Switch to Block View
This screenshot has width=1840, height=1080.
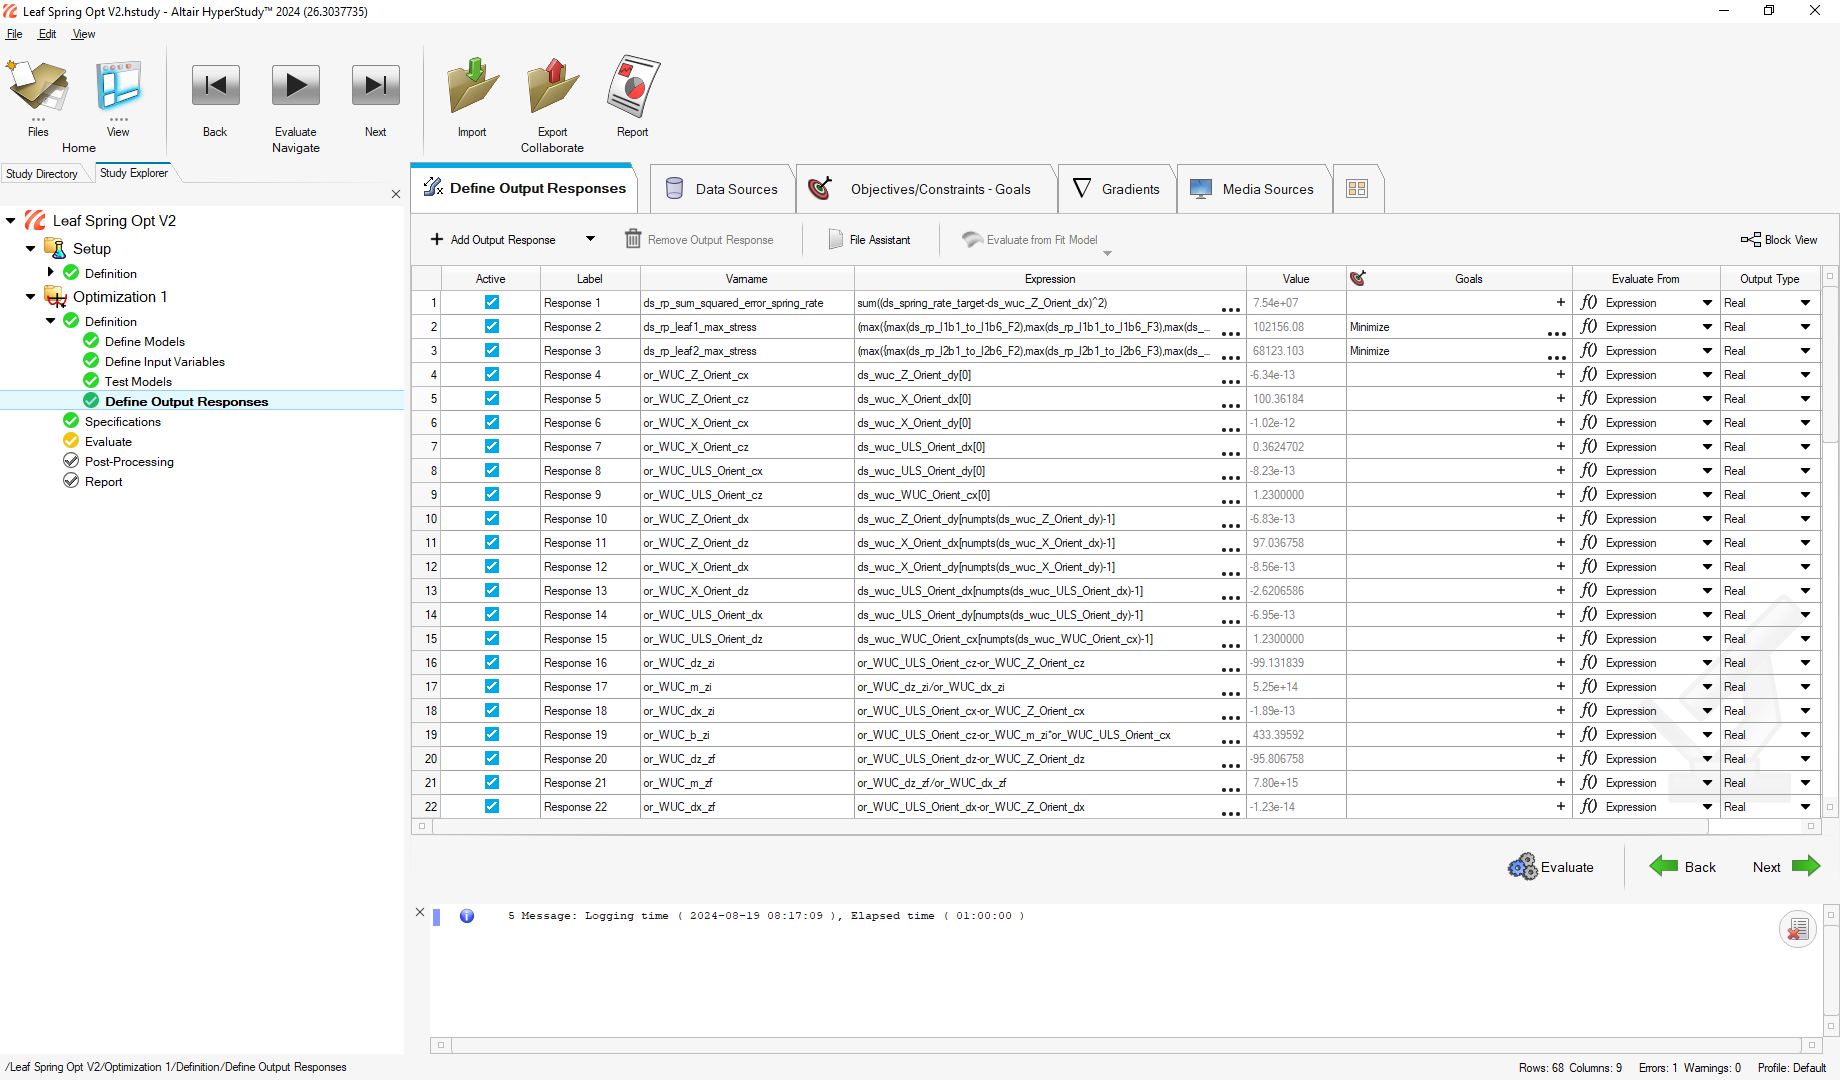[x=1779, y=240]
